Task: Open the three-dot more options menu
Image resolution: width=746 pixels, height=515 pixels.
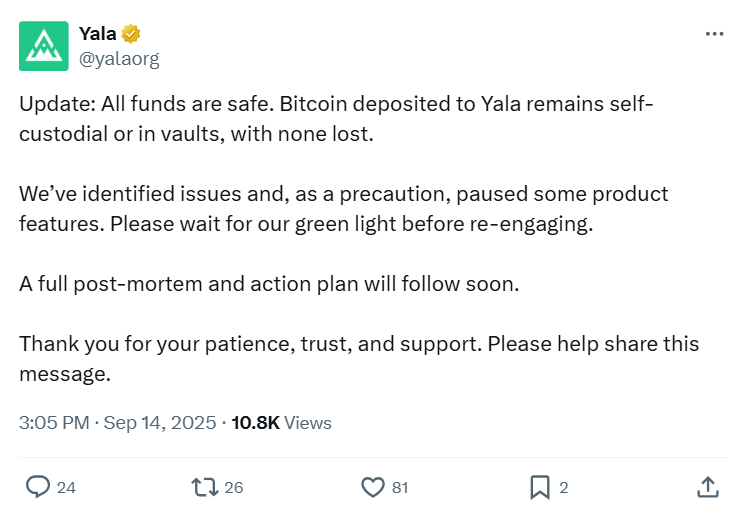Action: pyautogui.click(x=714, y=33)
